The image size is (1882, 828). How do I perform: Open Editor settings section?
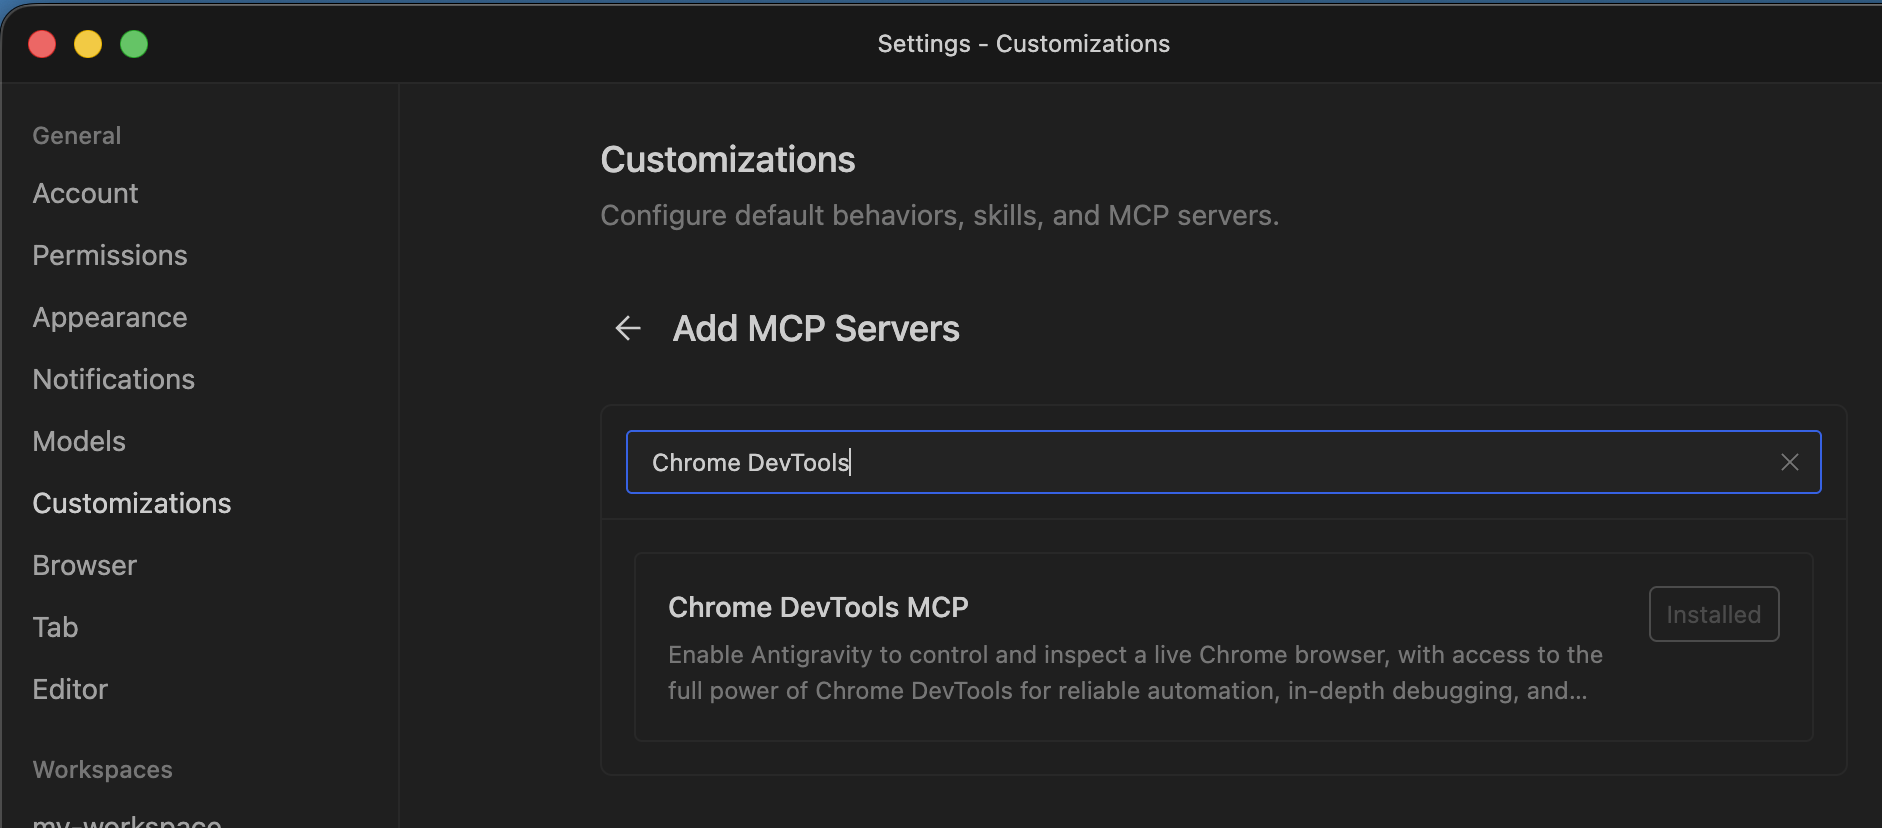pos(70,689)
